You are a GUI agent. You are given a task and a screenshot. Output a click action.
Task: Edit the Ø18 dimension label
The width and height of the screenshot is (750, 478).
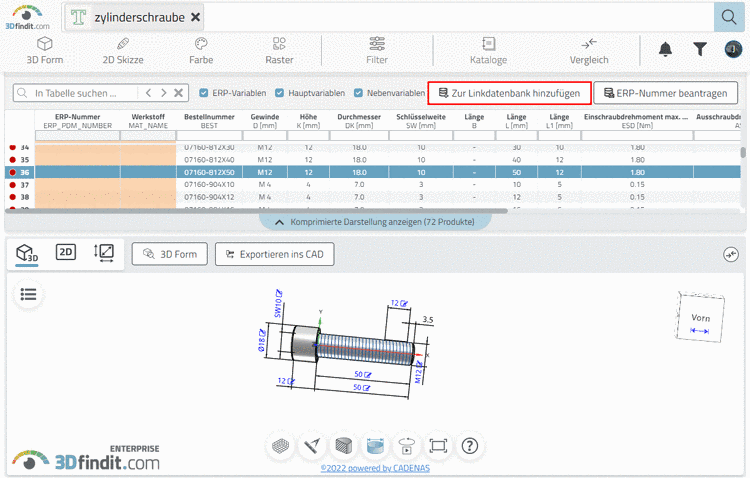pos(262,340)
